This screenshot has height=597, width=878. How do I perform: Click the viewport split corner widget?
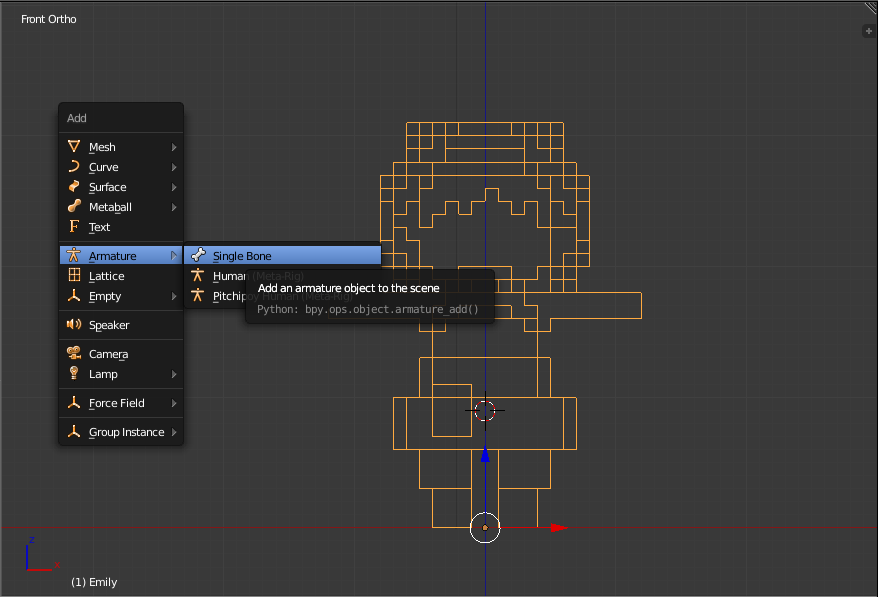click(x=871, y=8)
